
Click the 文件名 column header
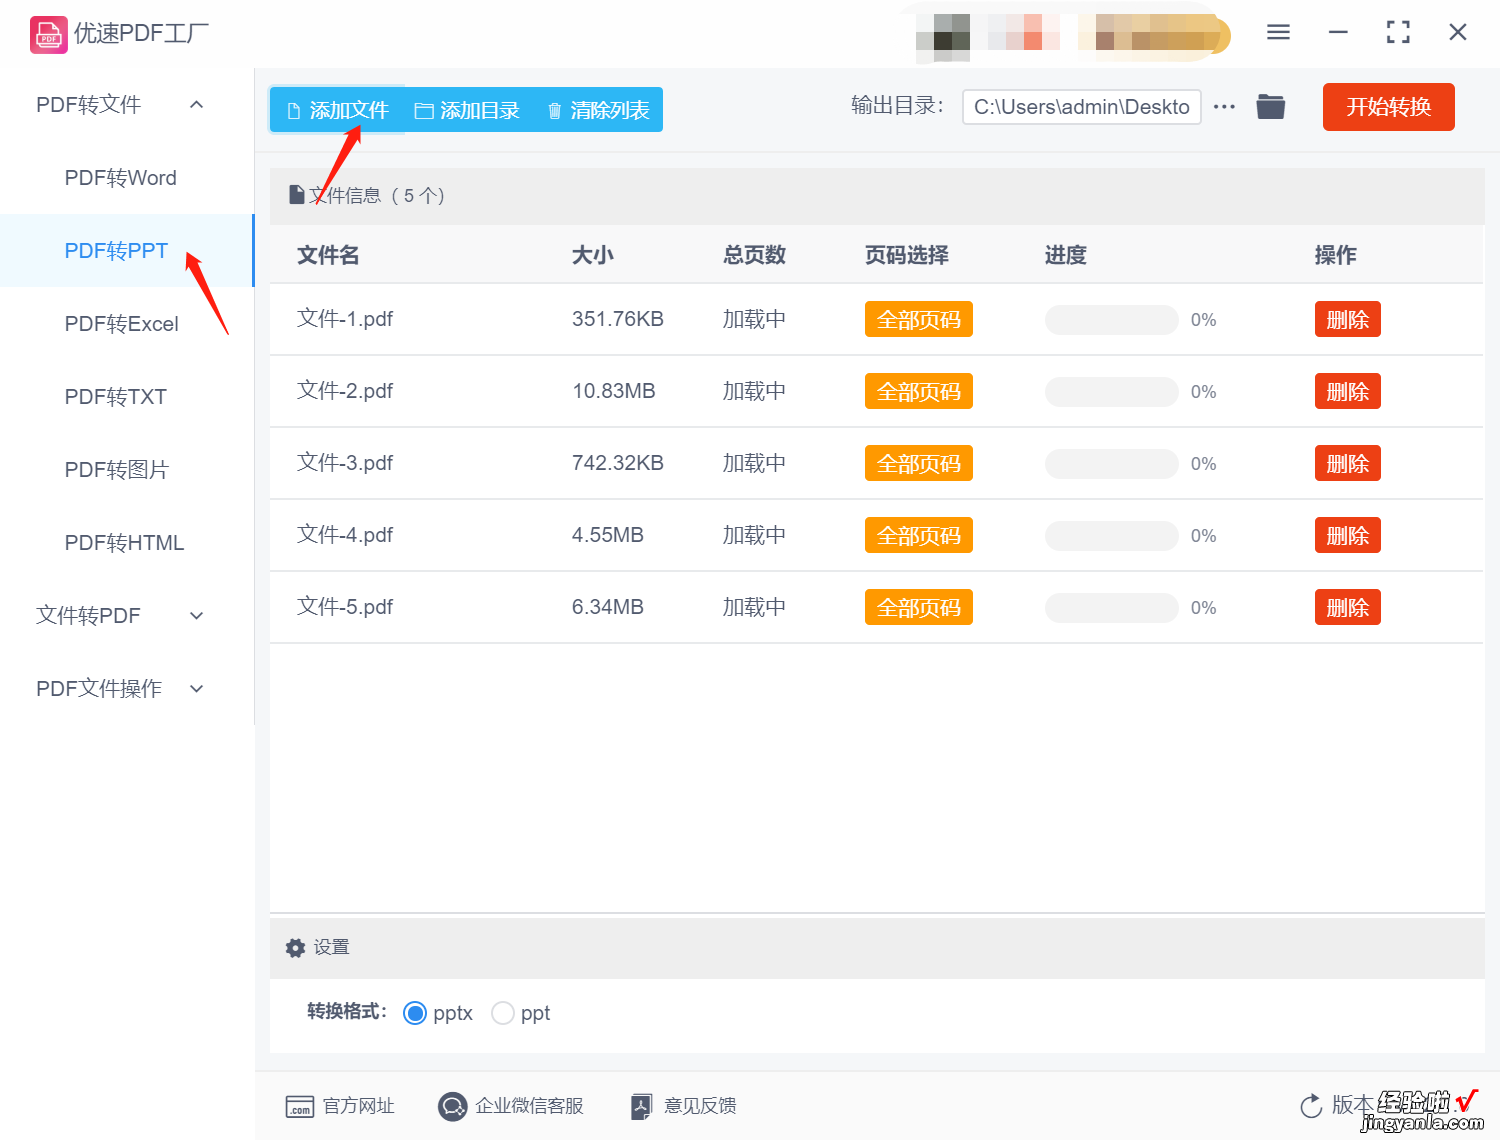point(328,255)
